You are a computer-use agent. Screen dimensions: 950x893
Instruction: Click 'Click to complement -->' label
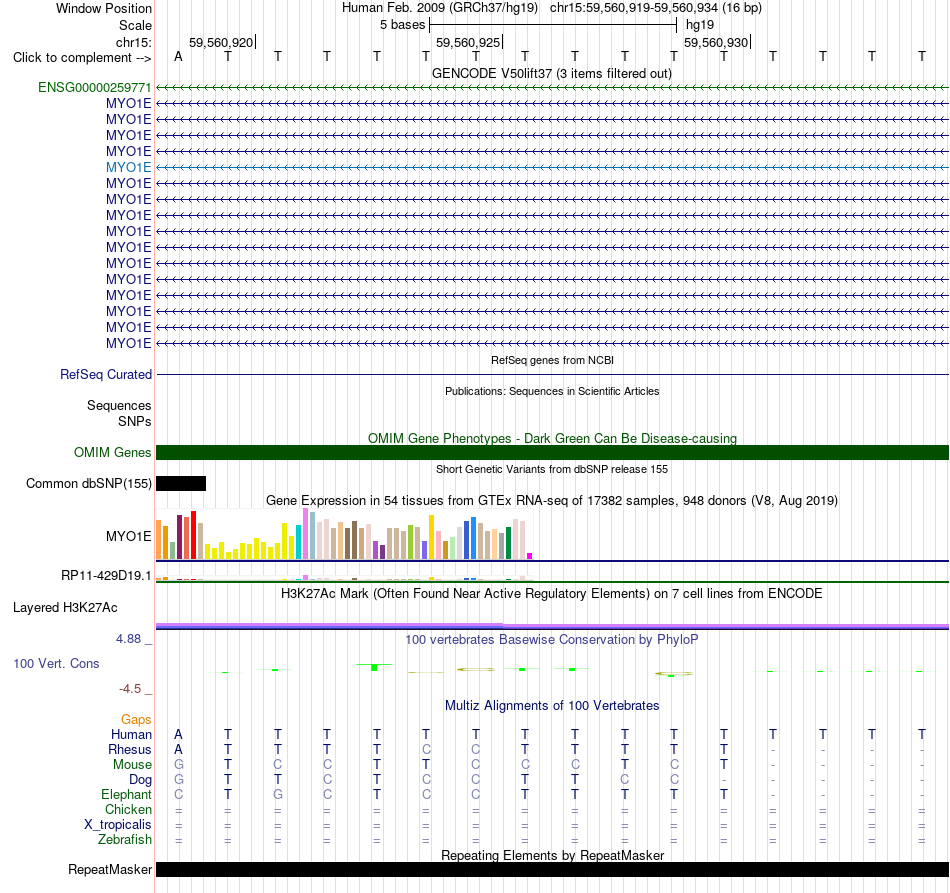[82, 58]
